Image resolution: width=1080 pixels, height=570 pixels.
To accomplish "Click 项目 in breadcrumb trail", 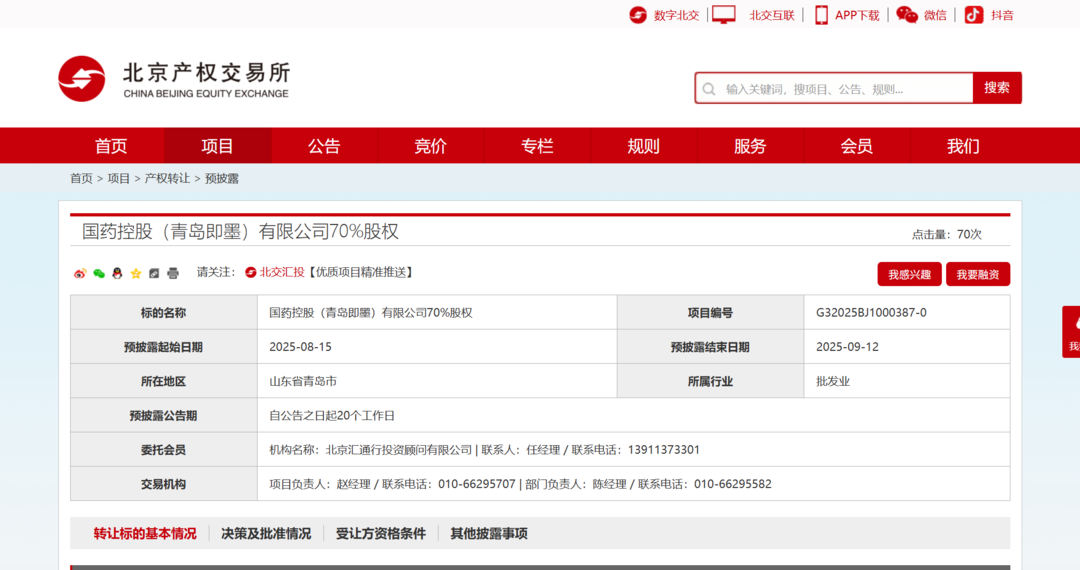I will point(118,178).
